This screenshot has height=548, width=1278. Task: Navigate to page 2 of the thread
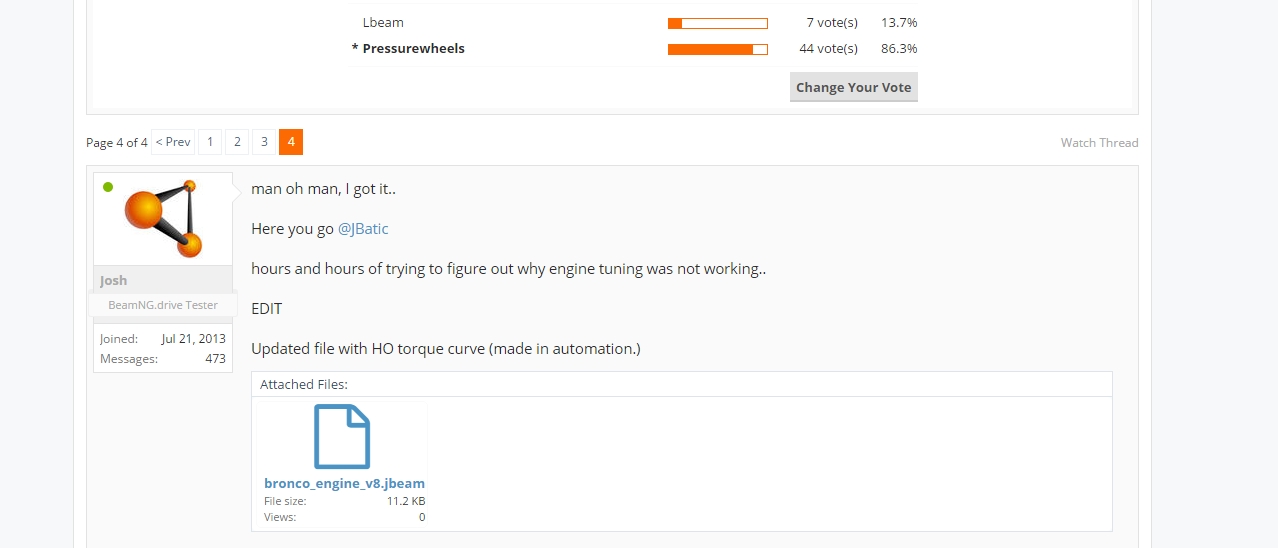pyautogui.click(x=237, y=142)
